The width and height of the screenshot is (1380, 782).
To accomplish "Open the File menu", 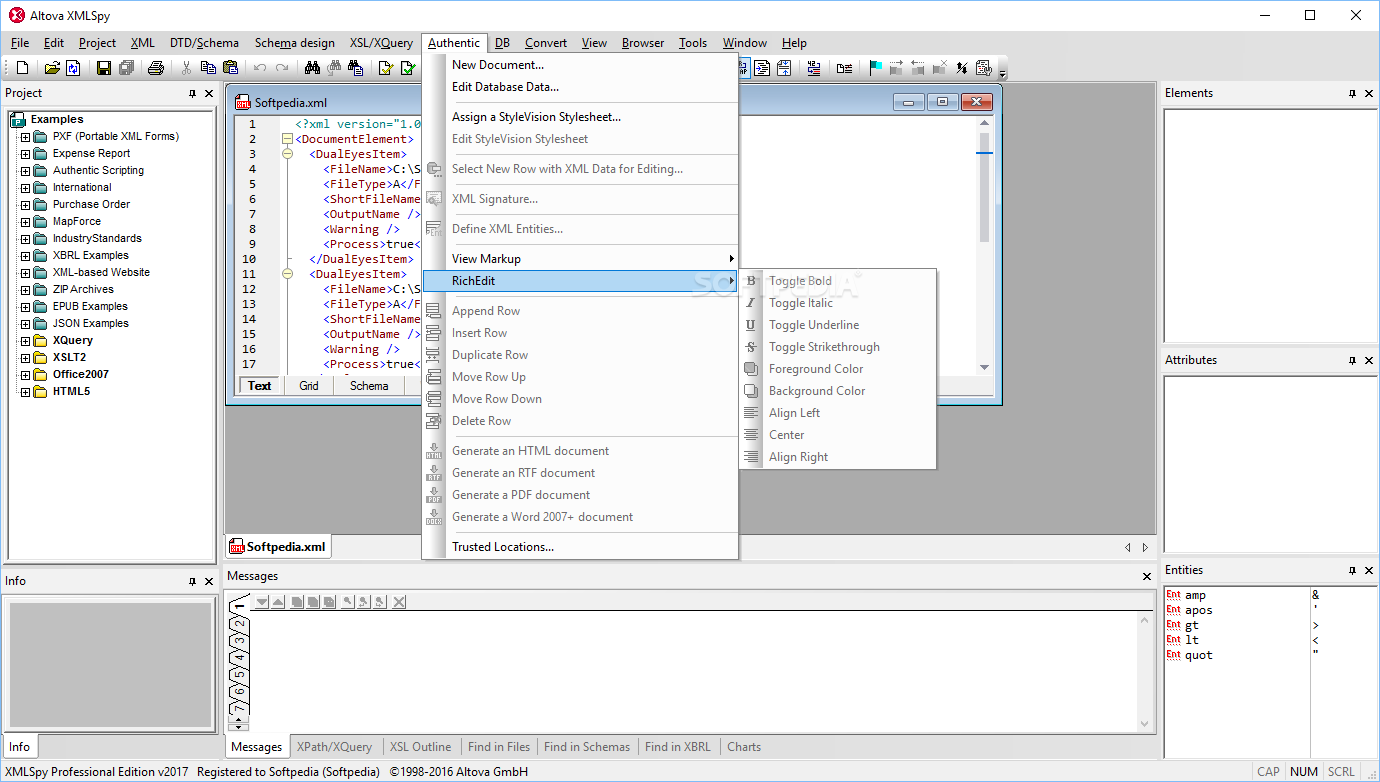I will [20, 43].
